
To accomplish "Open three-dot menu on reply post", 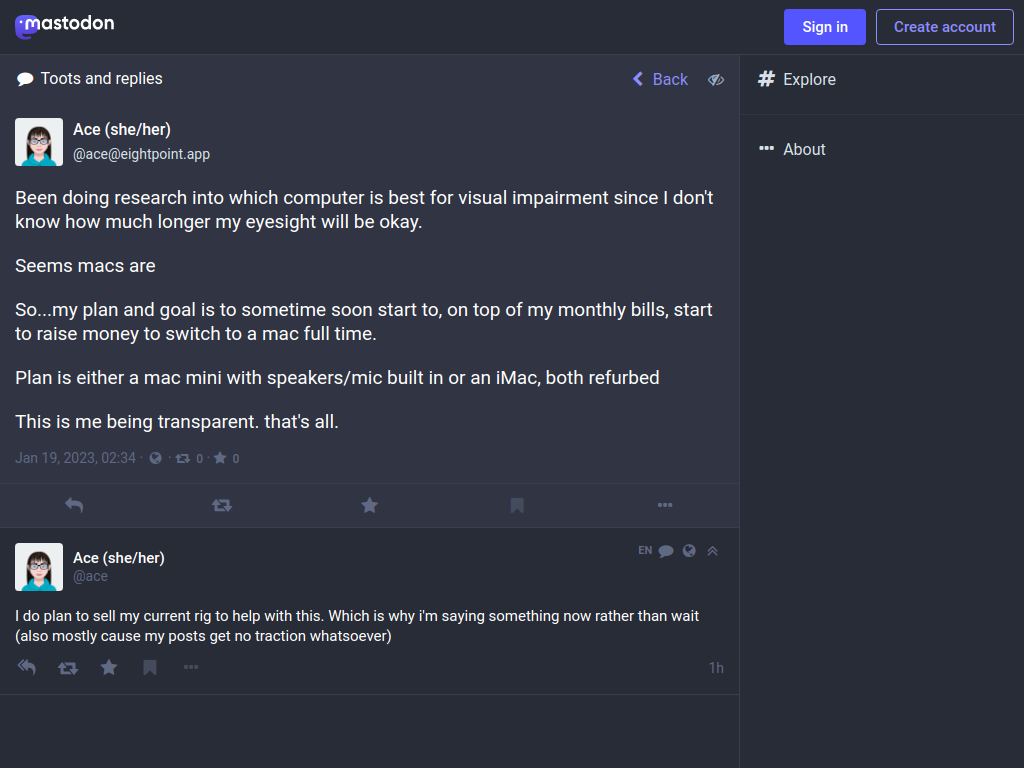I will (x=191, y=667).
